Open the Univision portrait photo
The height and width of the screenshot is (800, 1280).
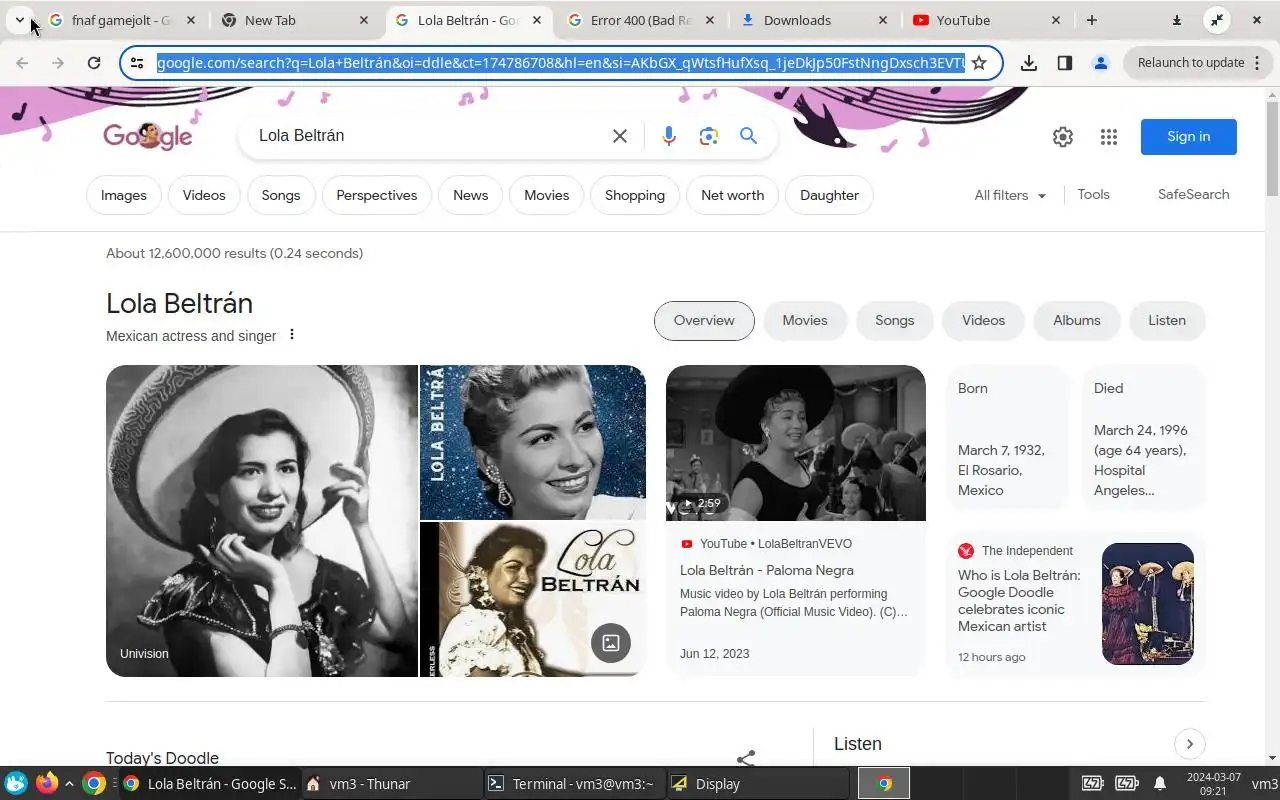[x=262, y=521]
